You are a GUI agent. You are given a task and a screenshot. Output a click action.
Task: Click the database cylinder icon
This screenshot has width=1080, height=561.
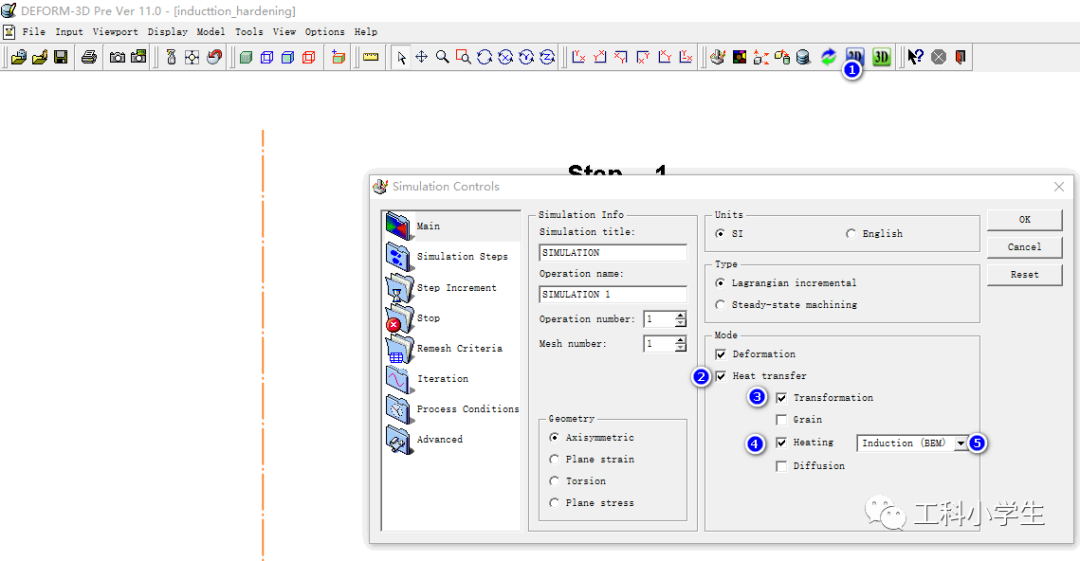pos(802,57)
